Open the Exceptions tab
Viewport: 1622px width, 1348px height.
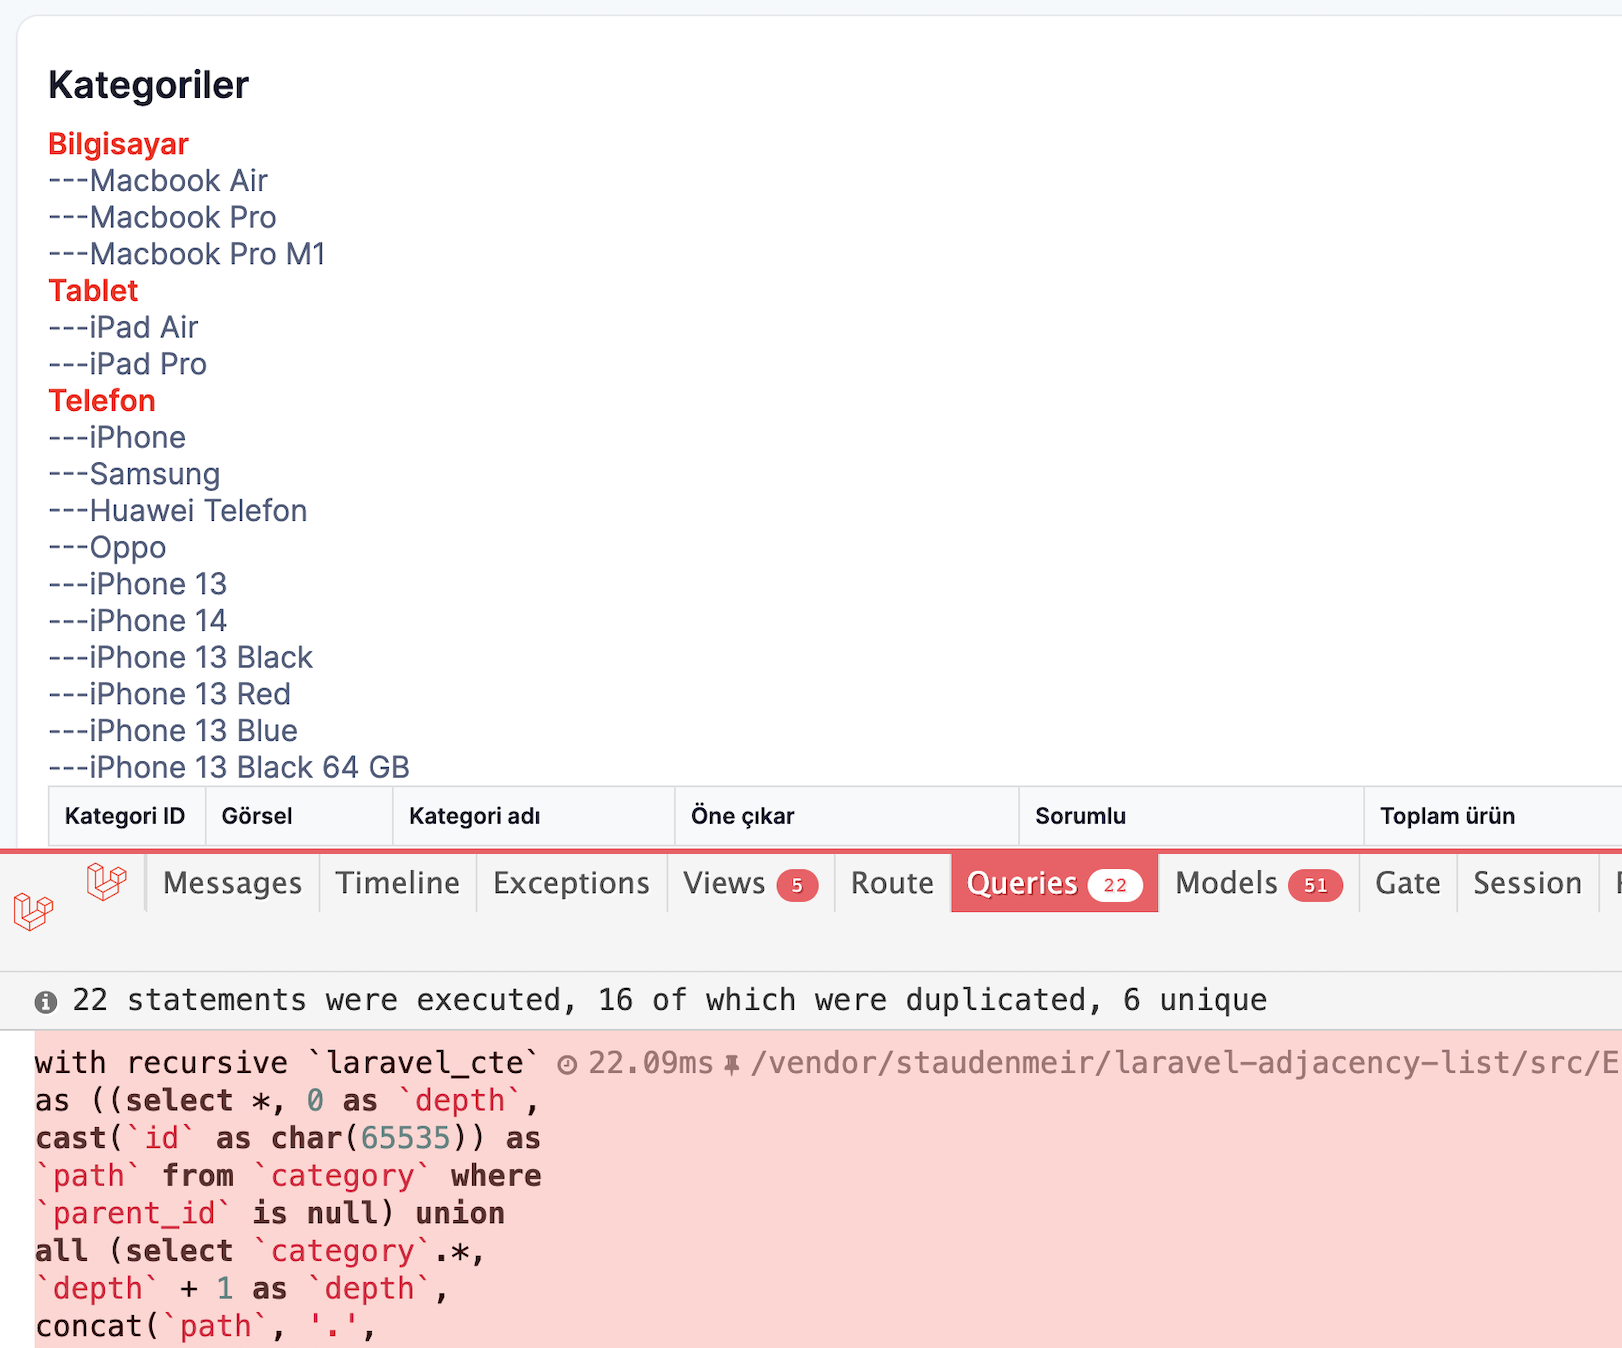click(x=571, y=883)
